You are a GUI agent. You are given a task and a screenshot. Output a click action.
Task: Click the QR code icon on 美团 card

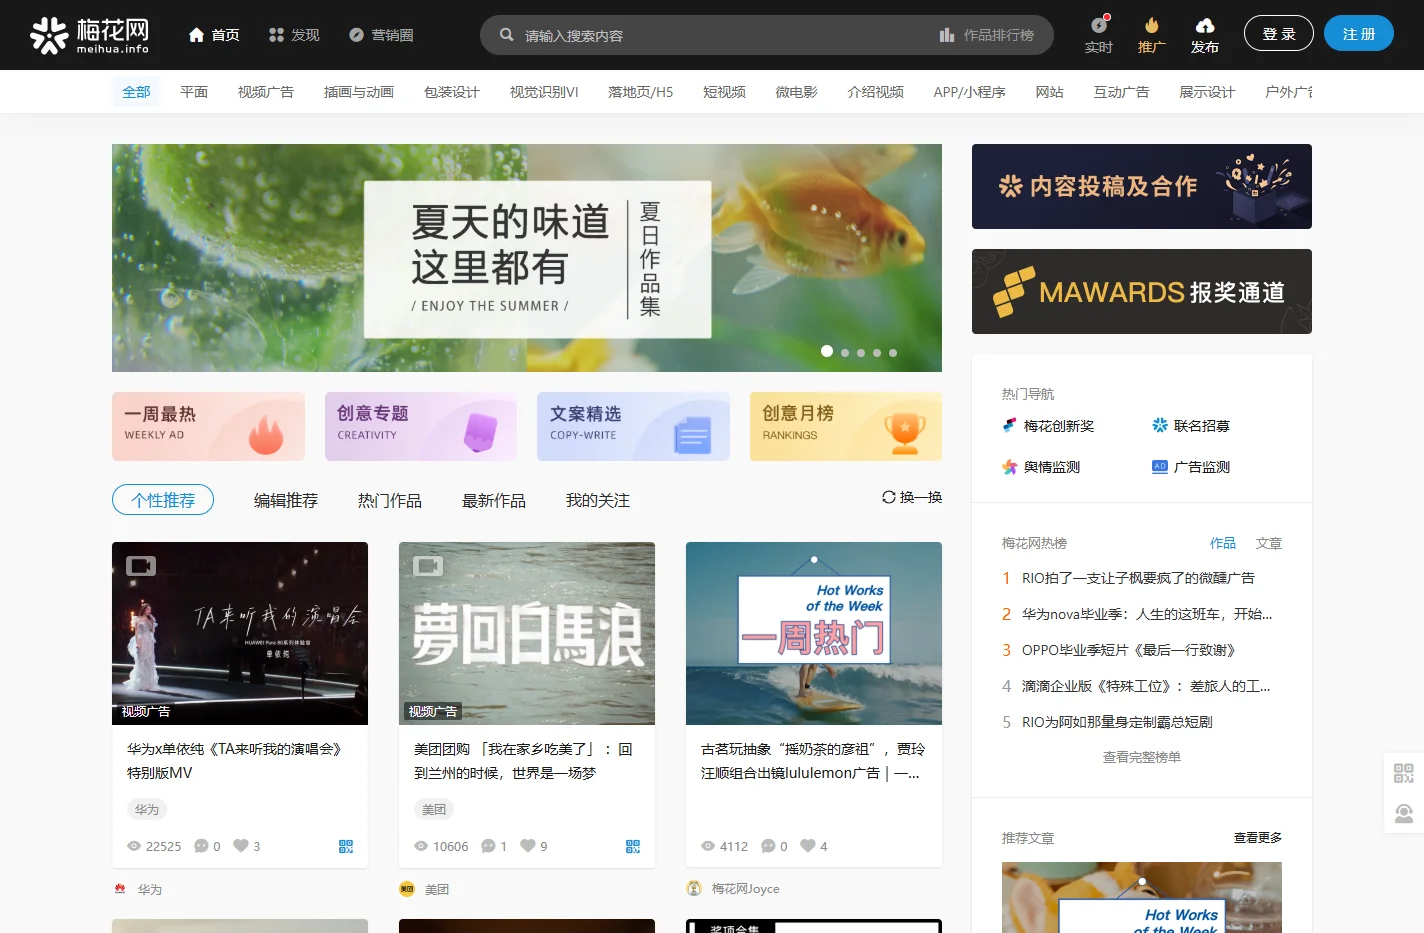tap(633, 846)
